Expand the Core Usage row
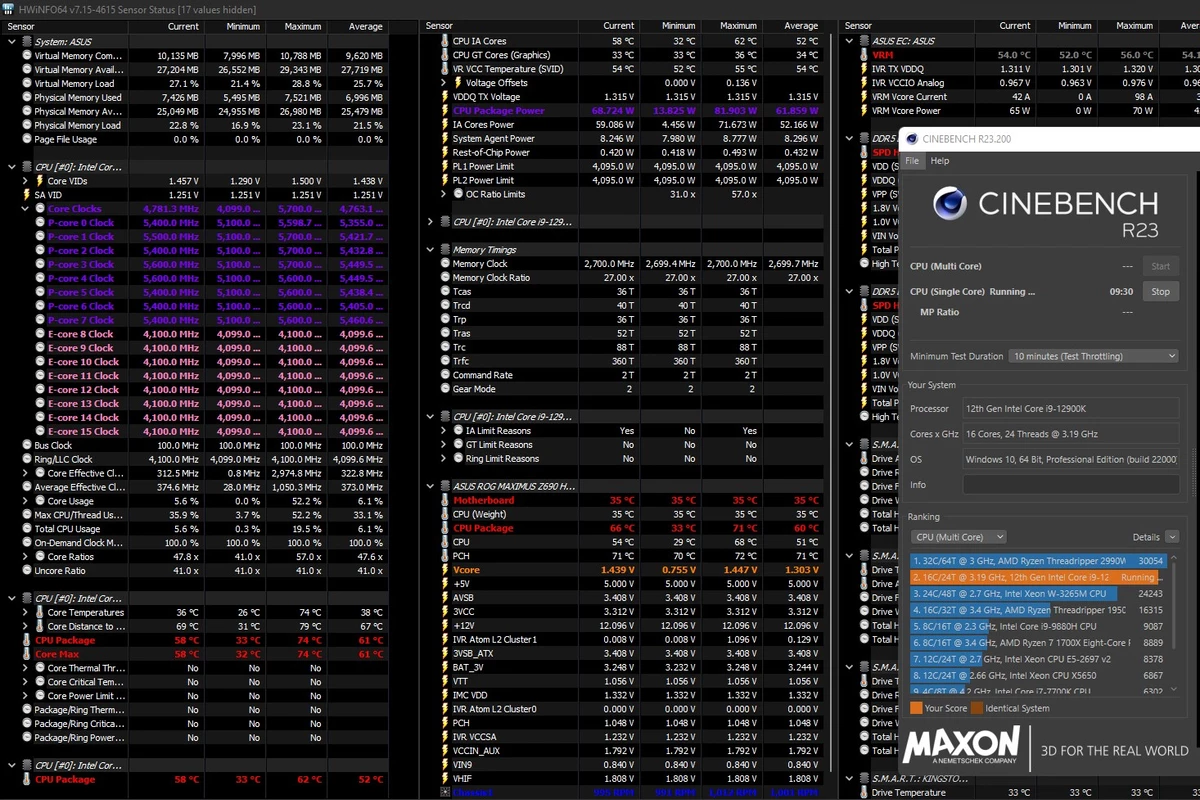1200x800 pixels. (26, 501)
